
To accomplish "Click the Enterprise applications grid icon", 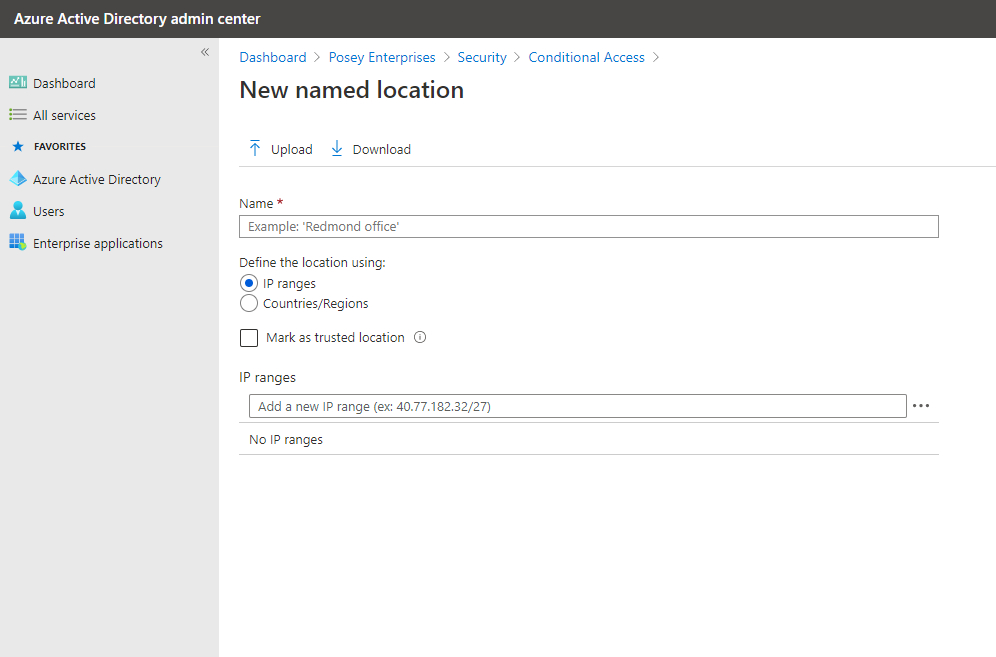I will tap(18, 242).
